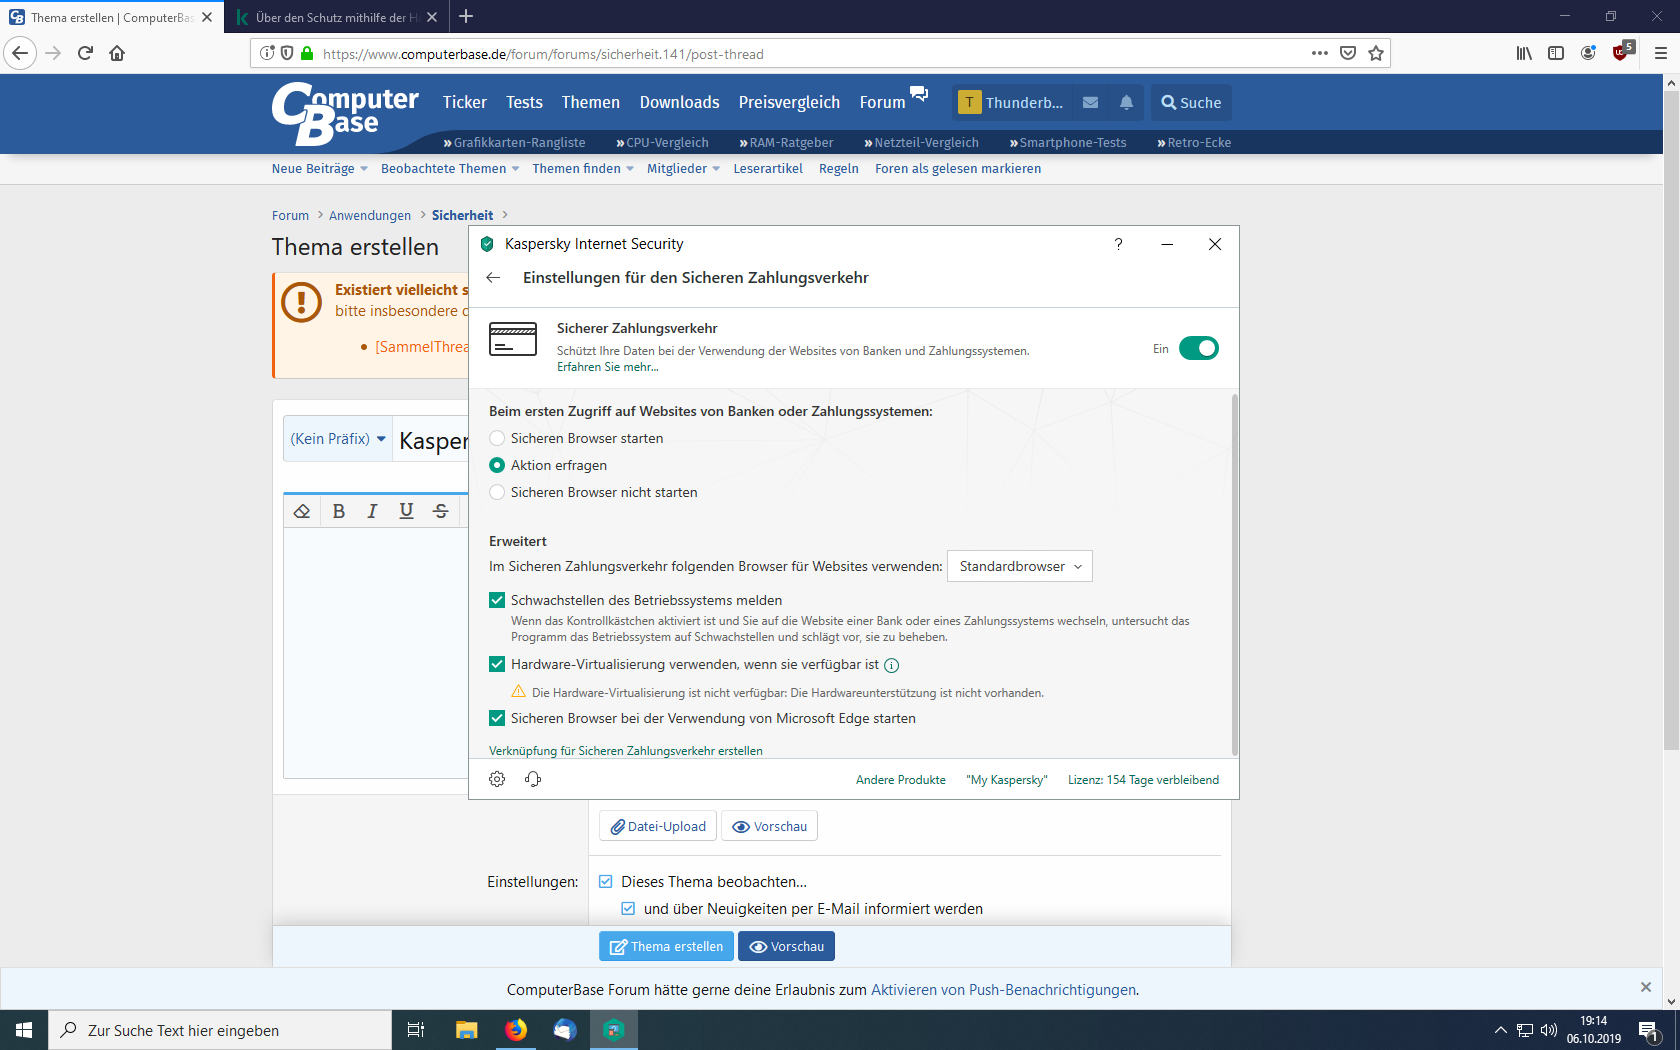1680x1050 pixels.
Task: Open the Standardbrowser dropdown
Action: 1019,566
